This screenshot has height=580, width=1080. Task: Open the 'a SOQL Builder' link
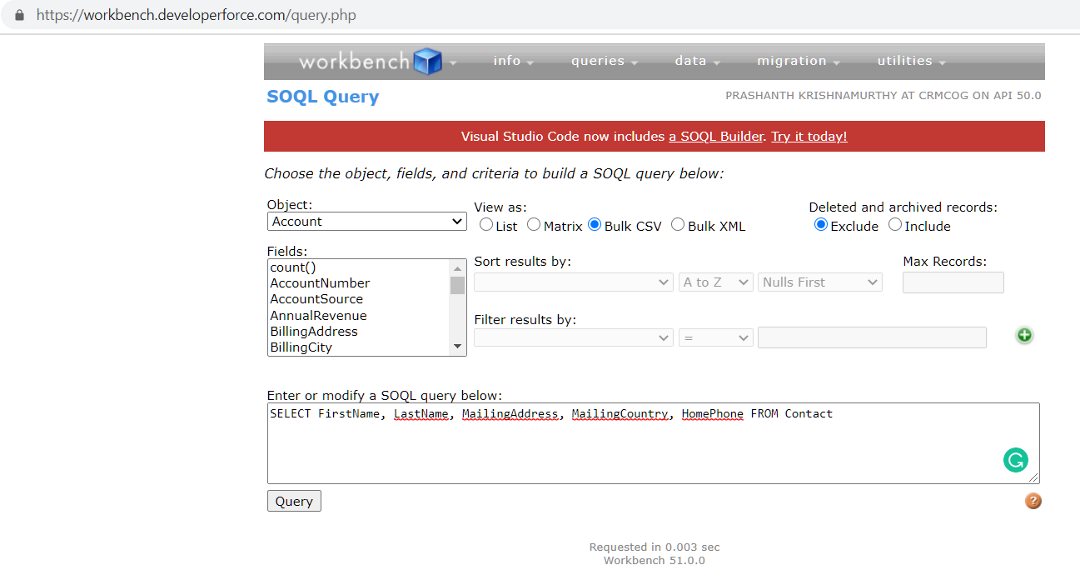tap(716, 136)
